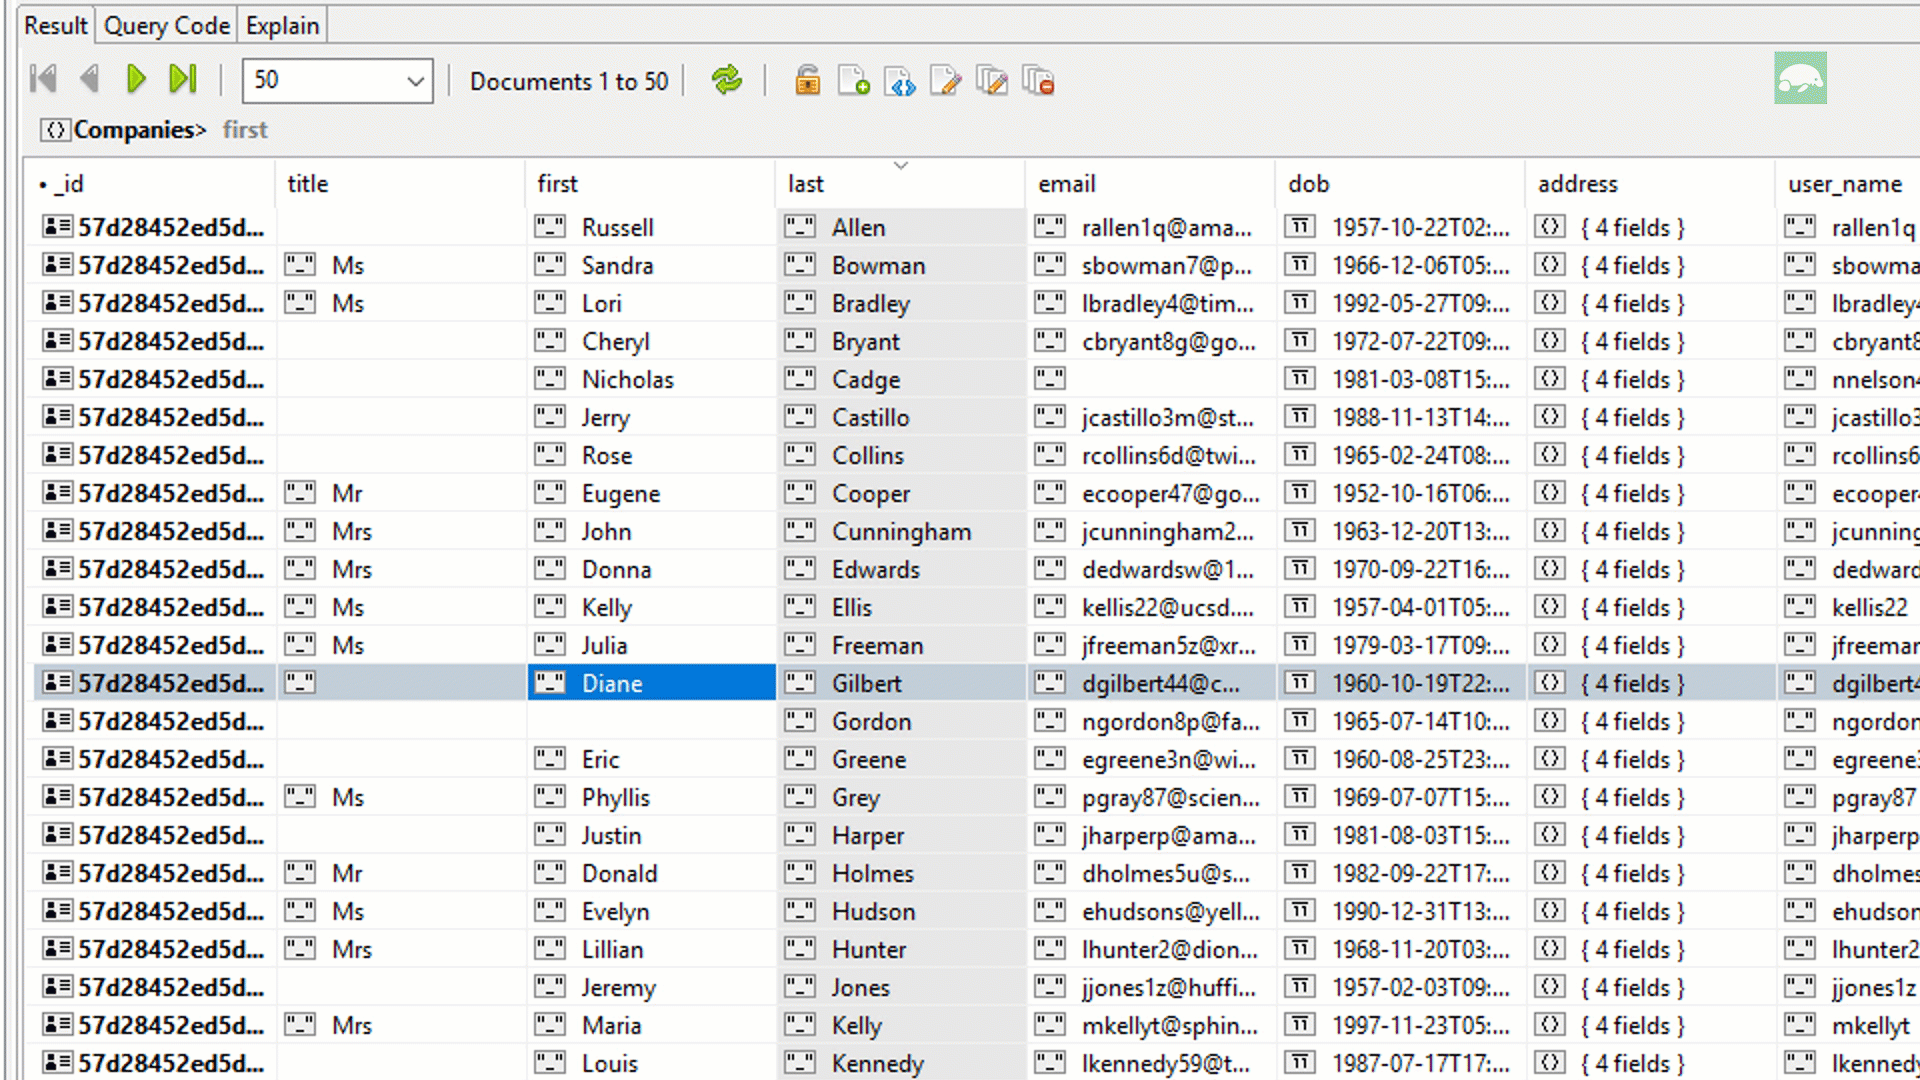1920x1080 pixels.
Task: Click the insert new document icon
Action: click(853, 81)
